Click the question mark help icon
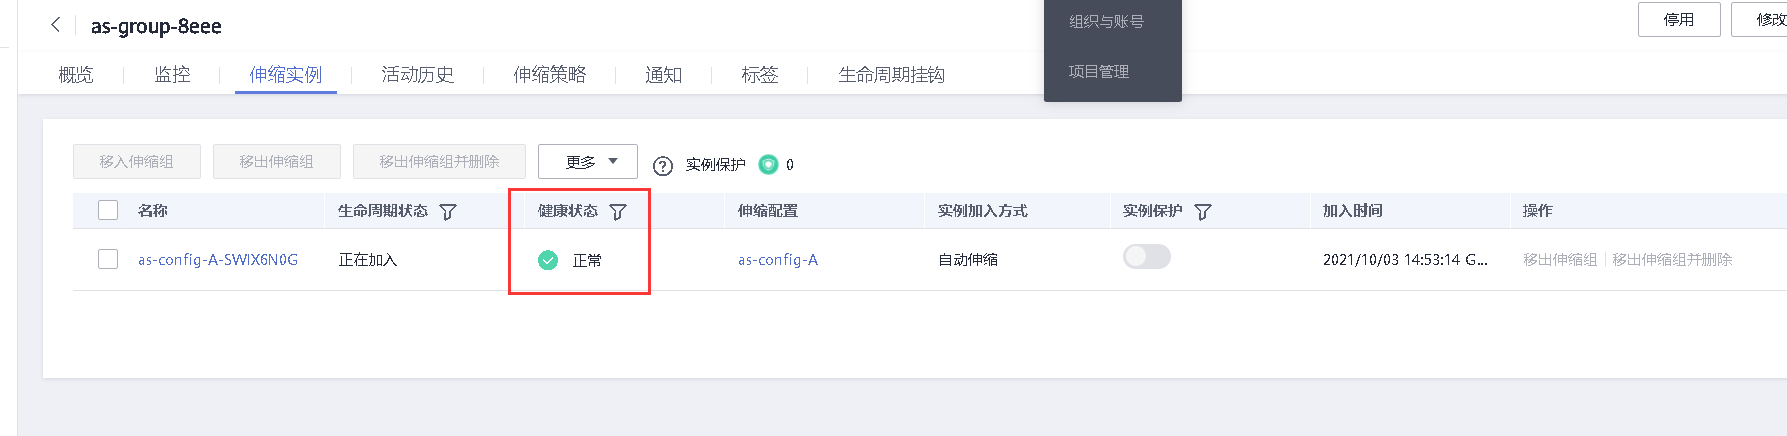The image size is (1787, 436). click(x=662, y=166)
